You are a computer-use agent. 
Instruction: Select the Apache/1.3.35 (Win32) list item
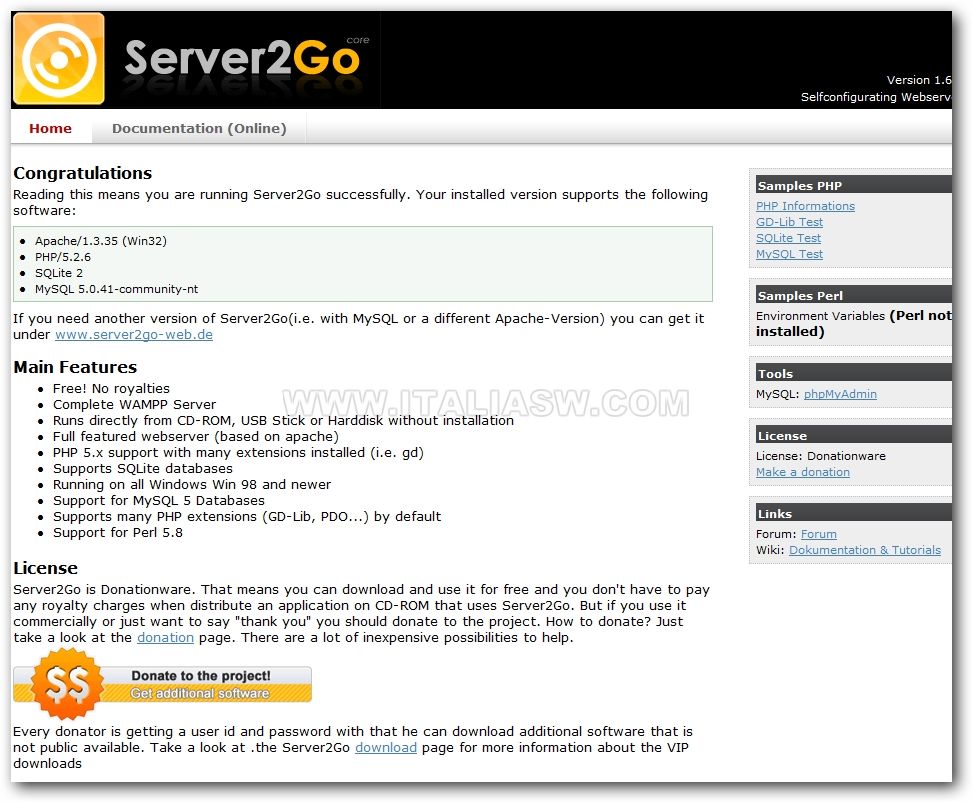coord(100,241)
